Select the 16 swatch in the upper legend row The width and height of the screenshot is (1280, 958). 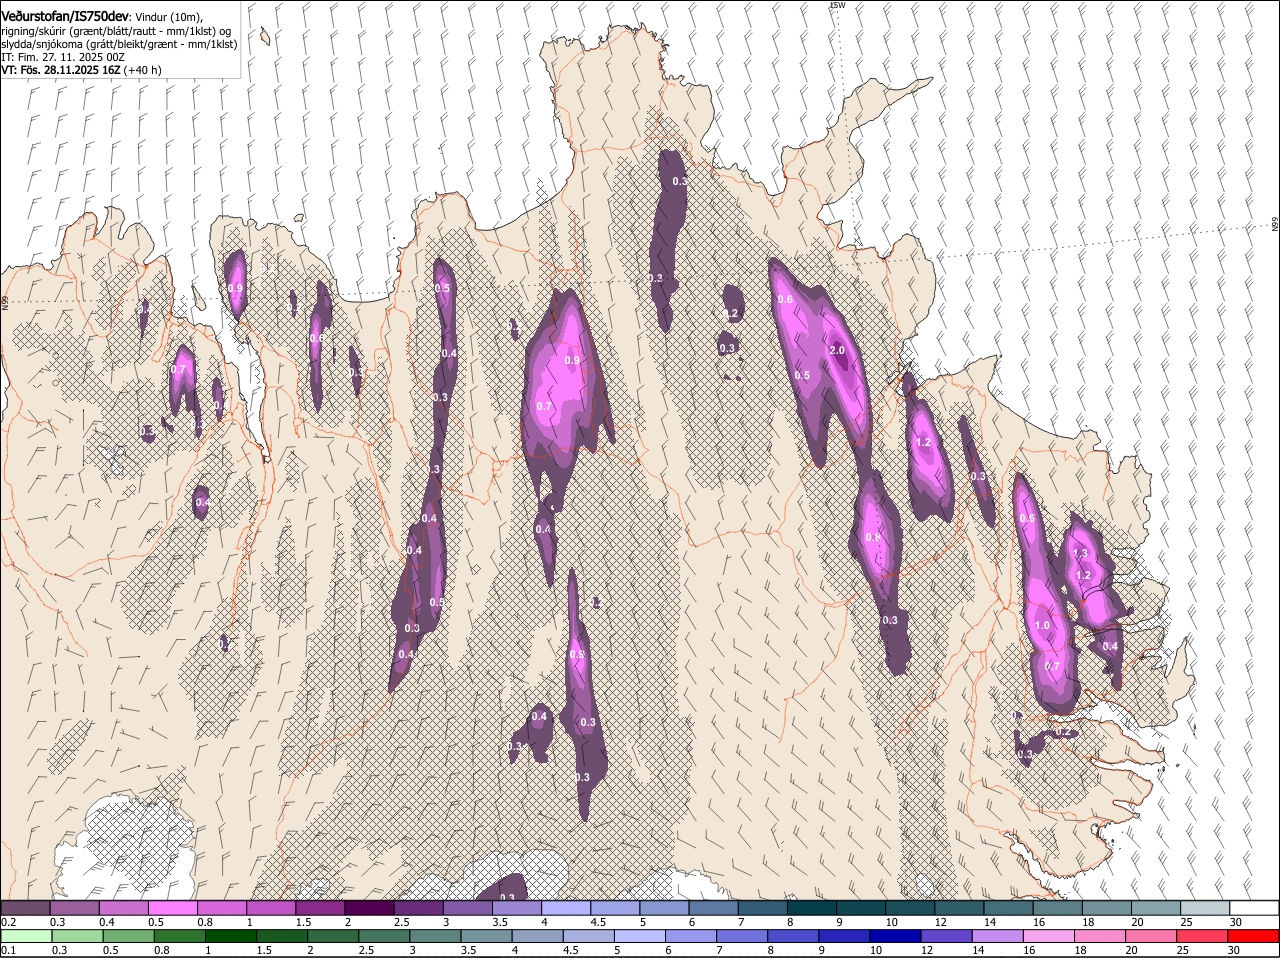(1056, 908)
